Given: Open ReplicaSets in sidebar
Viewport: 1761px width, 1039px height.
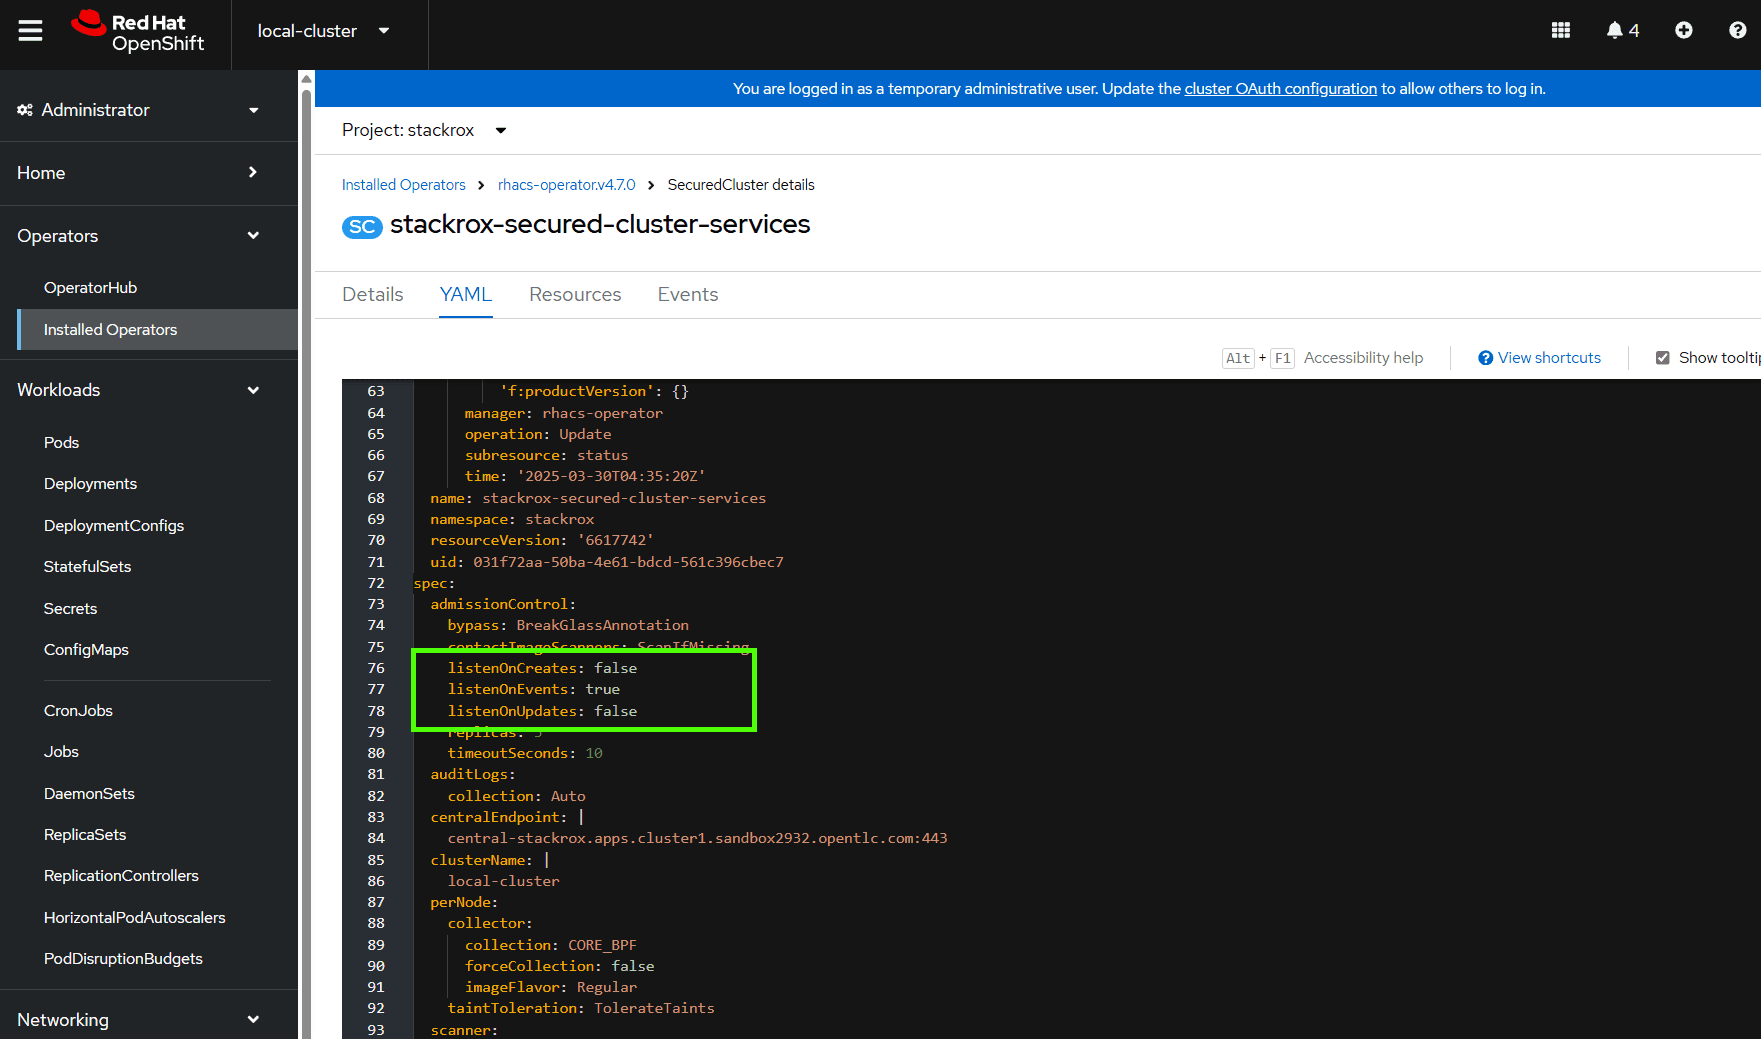Looking at the screenshot, I should (85, 835).
